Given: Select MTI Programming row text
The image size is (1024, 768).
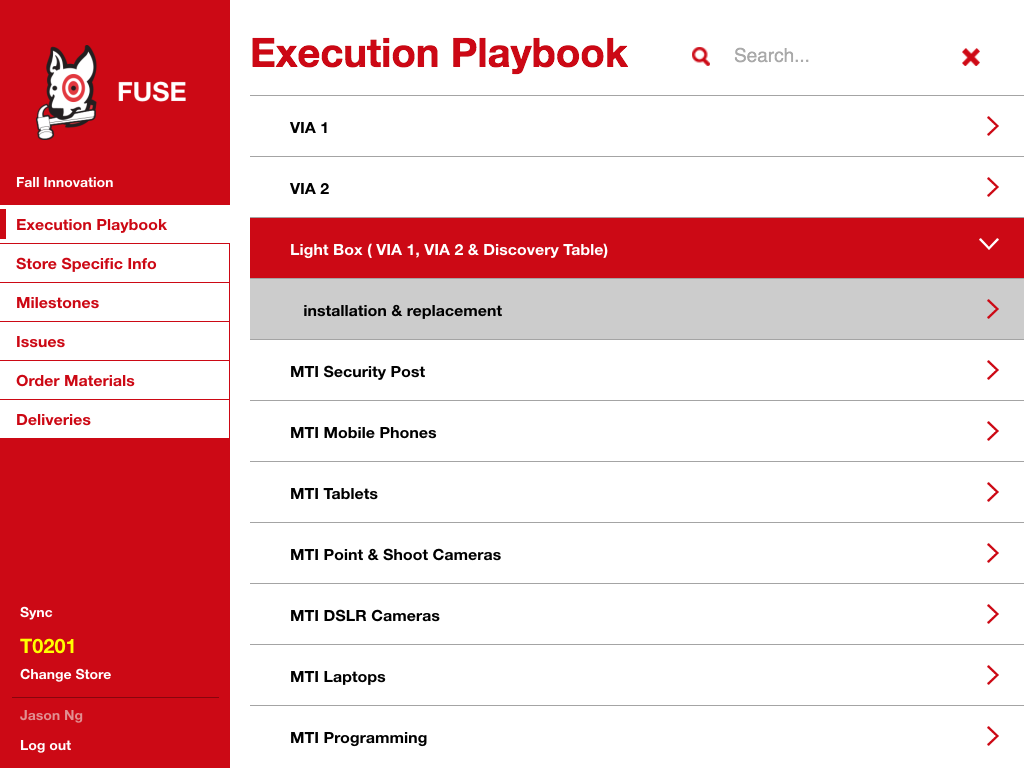Looking at the screenshot, I should tap(359, 737).
